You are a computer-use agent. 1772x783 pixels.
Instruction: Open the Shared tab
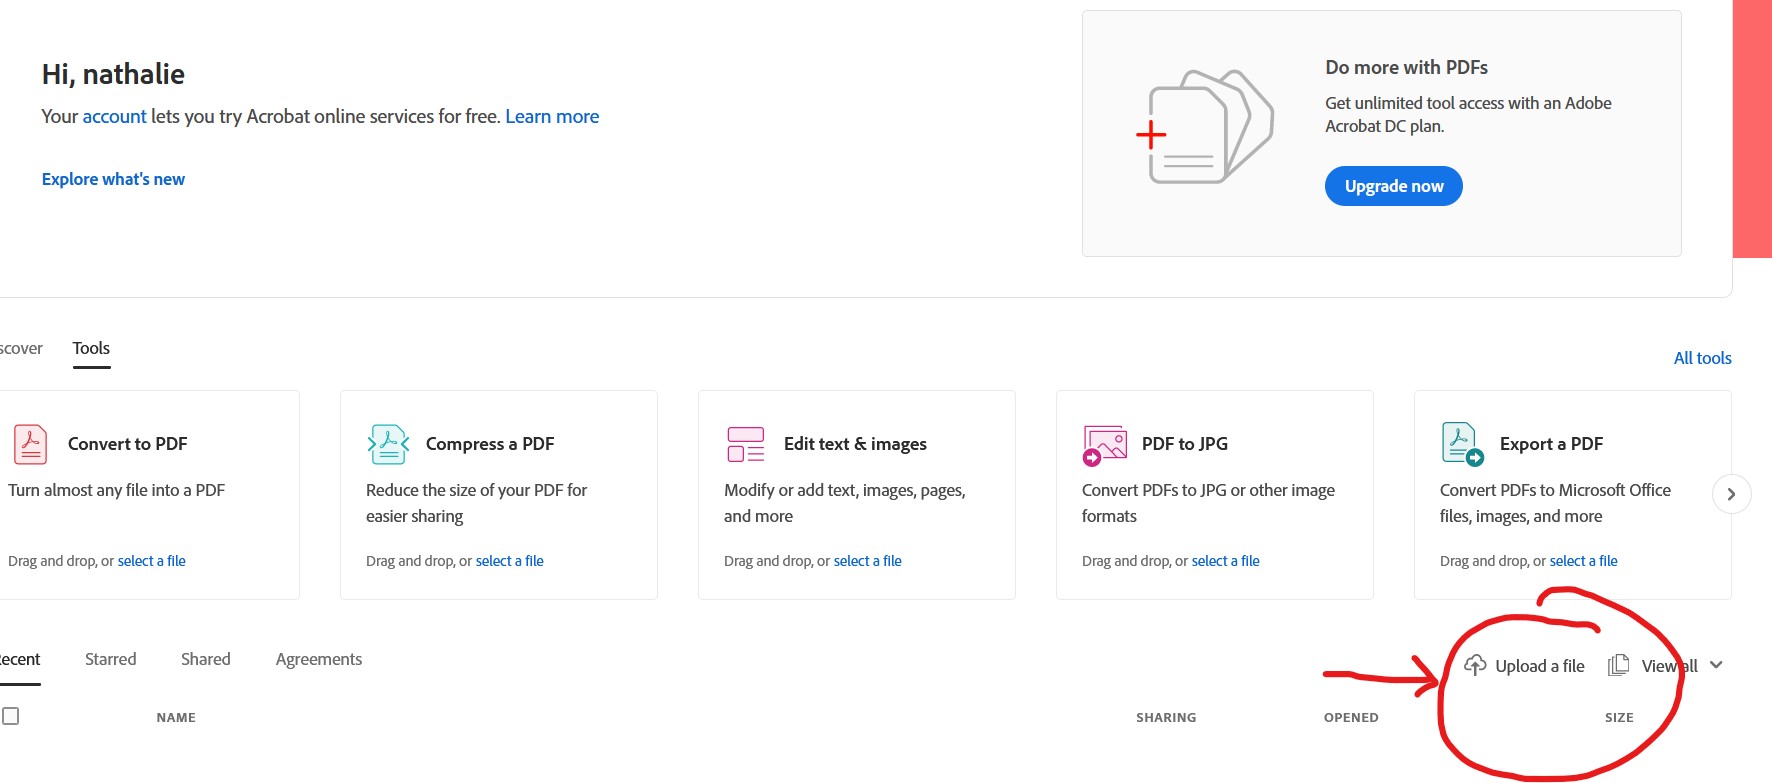pyautogui.click(x=206, y=659)
